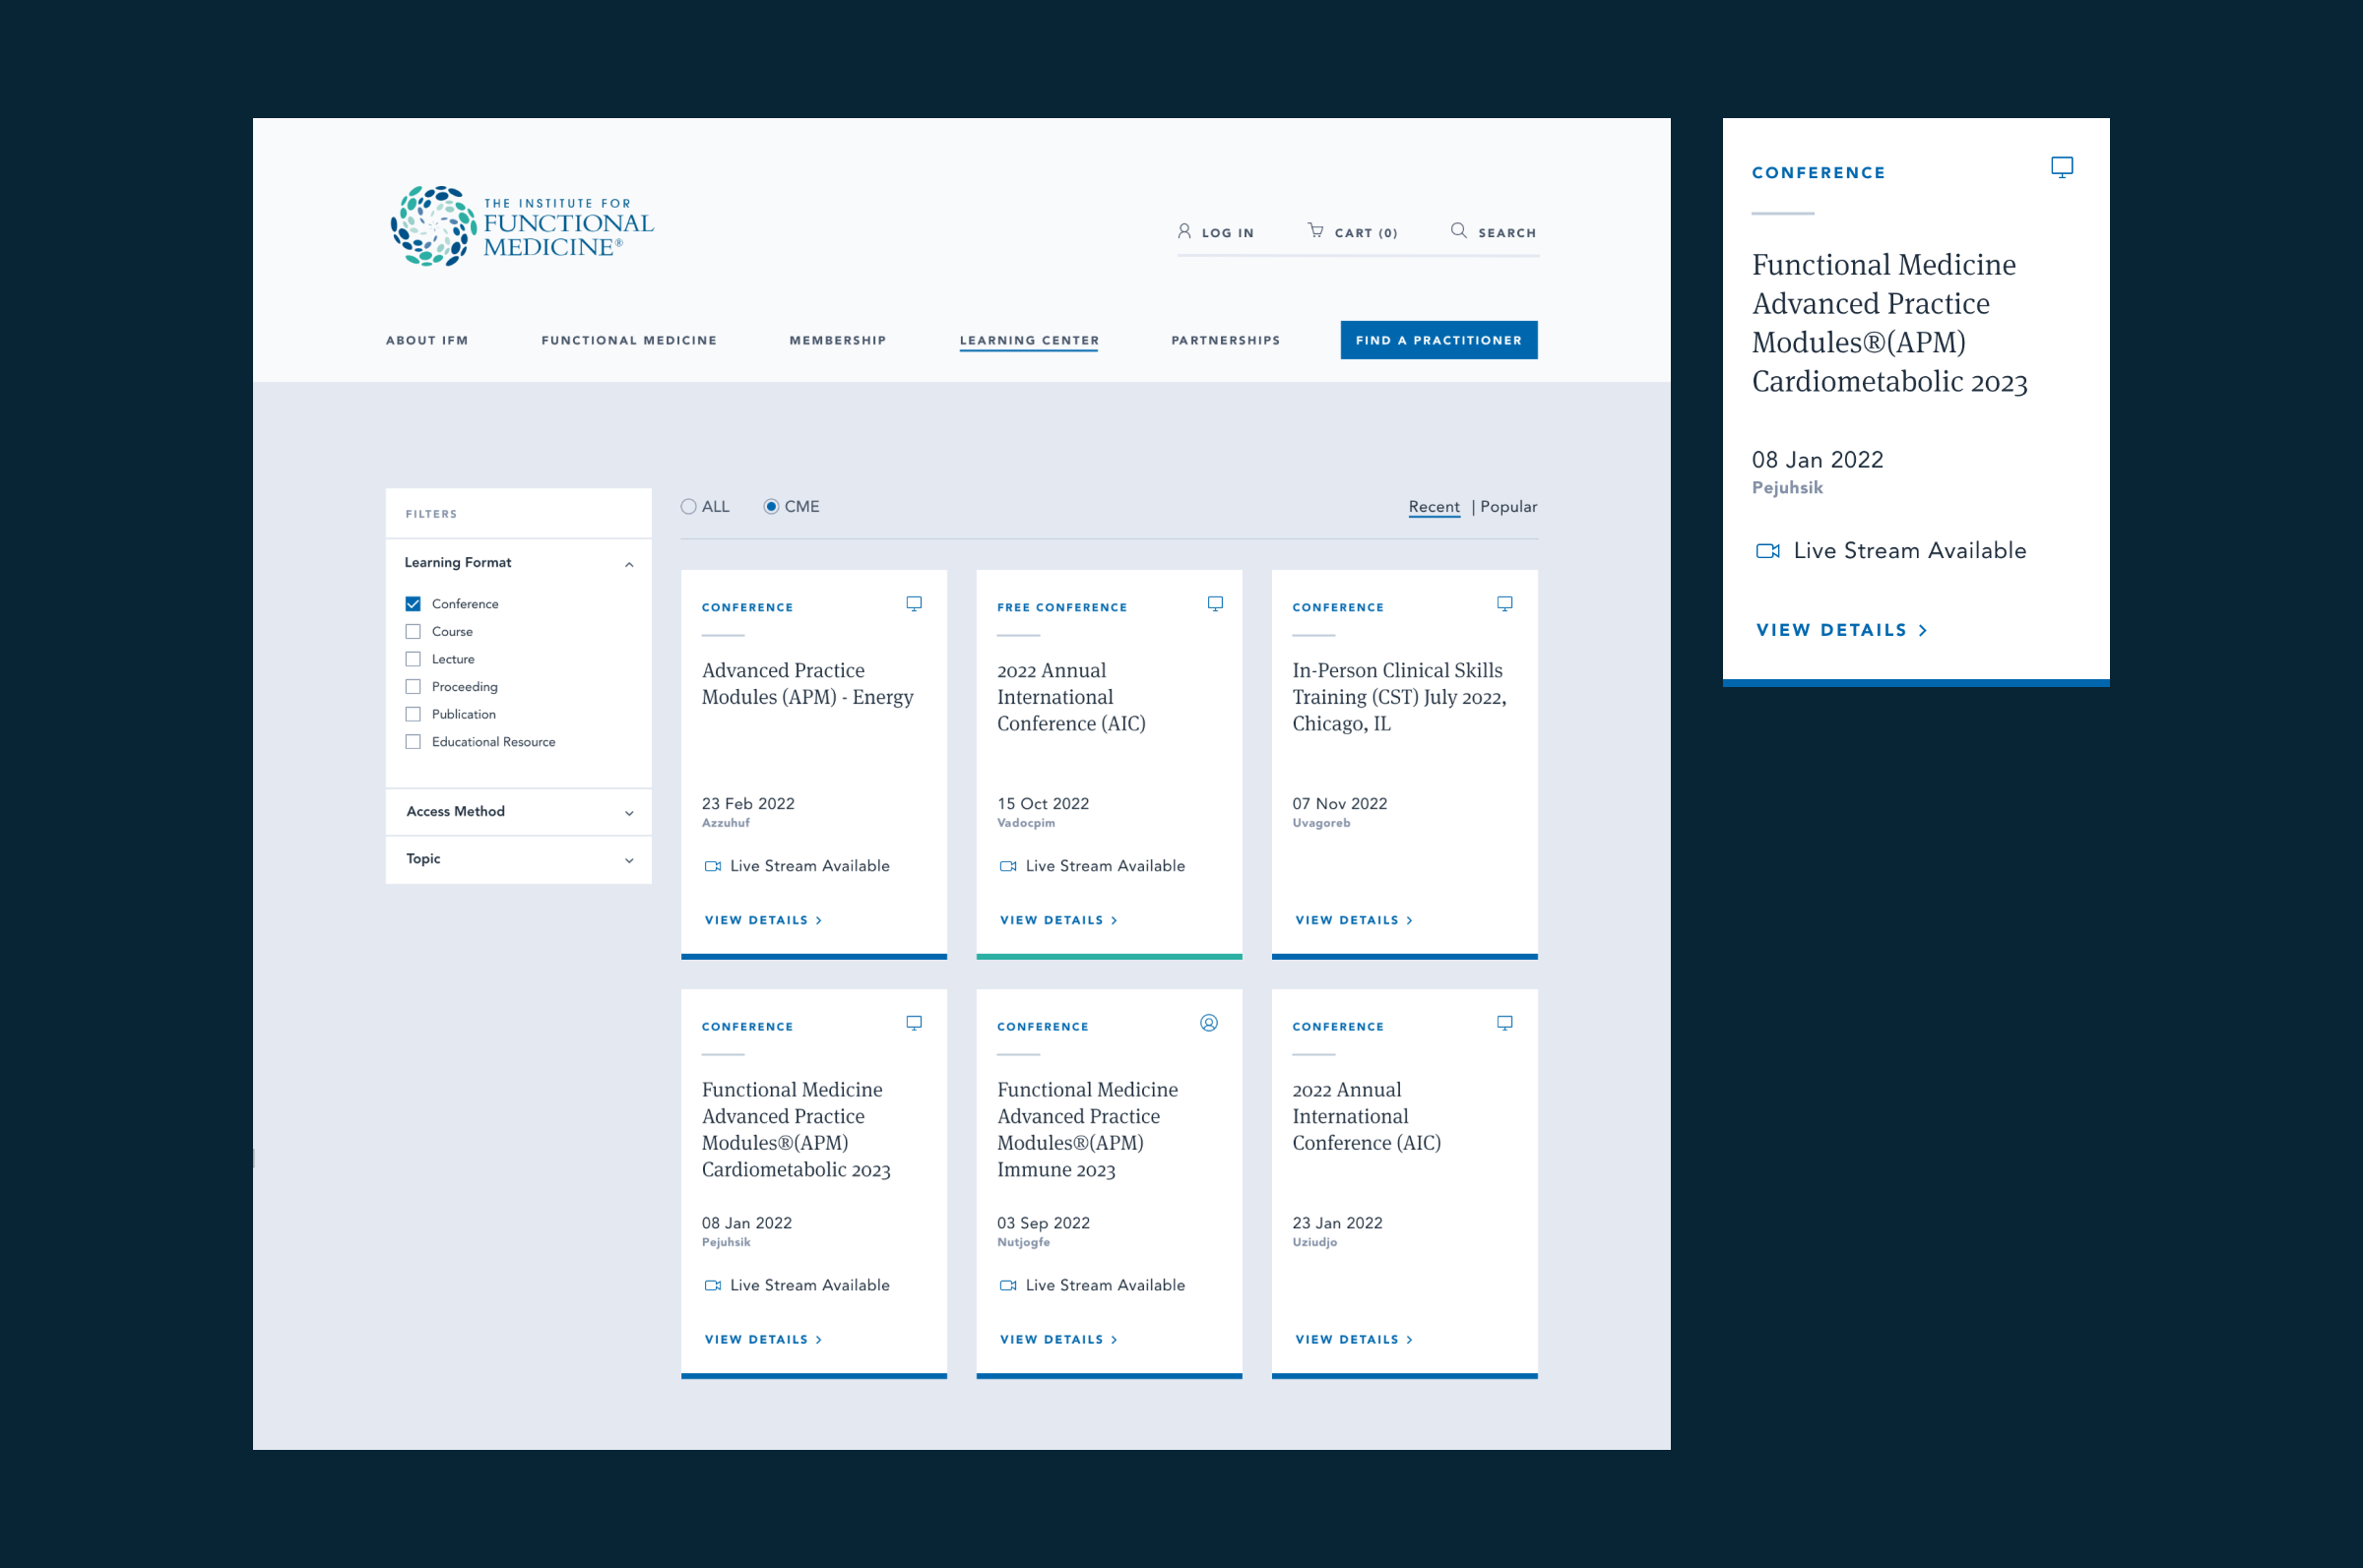Image resolution: width=2363 pixels, height=1568 pixels.
Task: Click live stream camera icon on Free Conference card
Action: [1008, 866]
